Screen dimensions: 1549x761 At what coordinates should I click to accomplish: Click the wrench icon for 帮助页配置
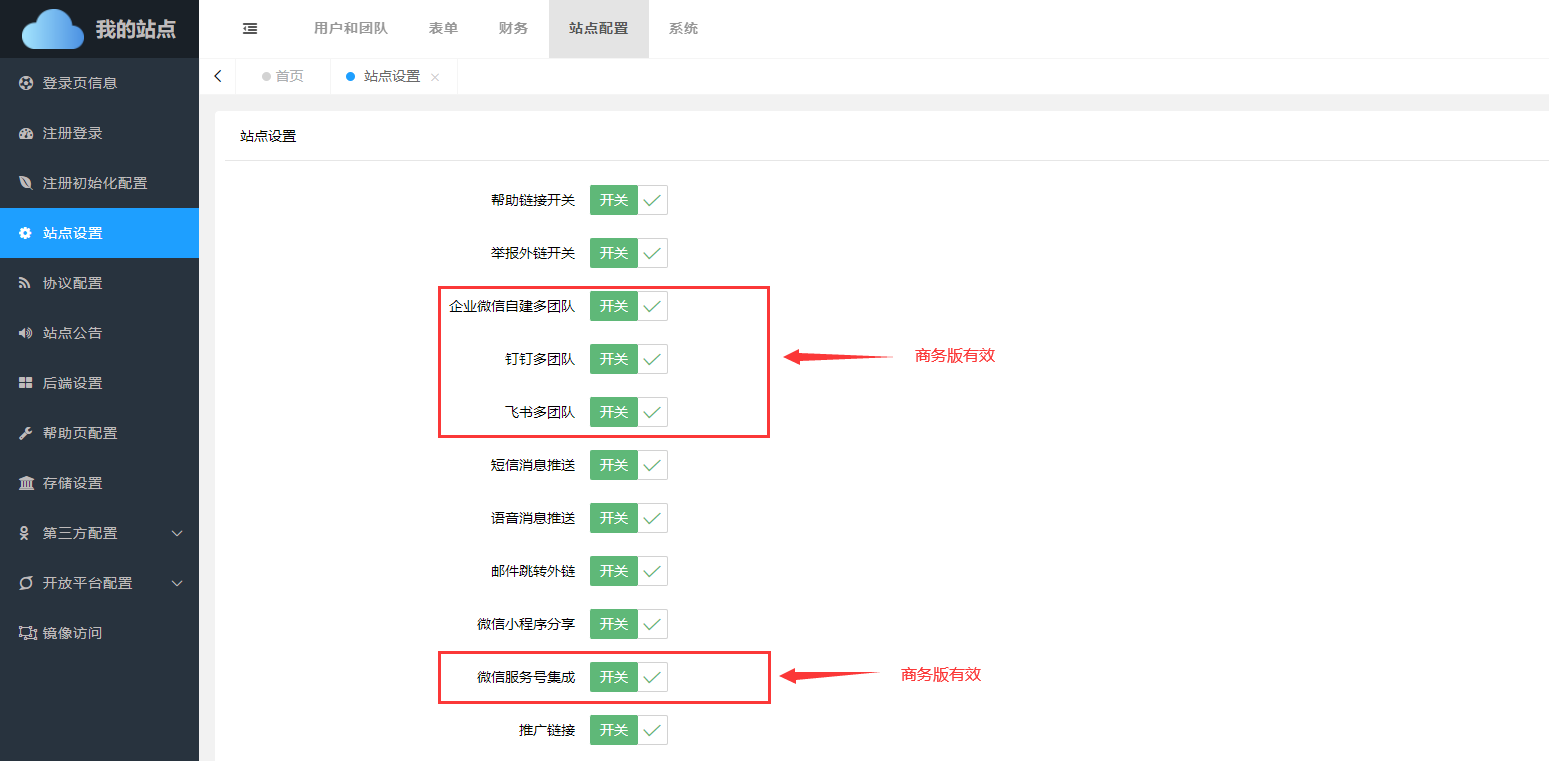click(26, 433)
